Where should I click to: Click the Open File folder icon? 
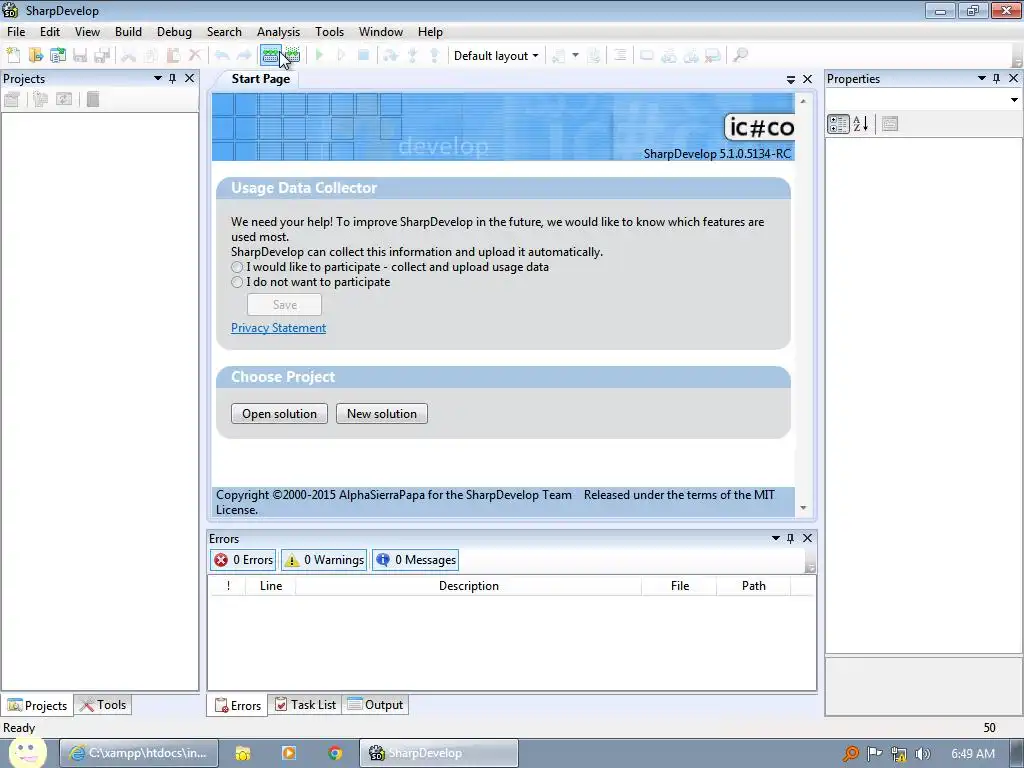coord(35,56)
